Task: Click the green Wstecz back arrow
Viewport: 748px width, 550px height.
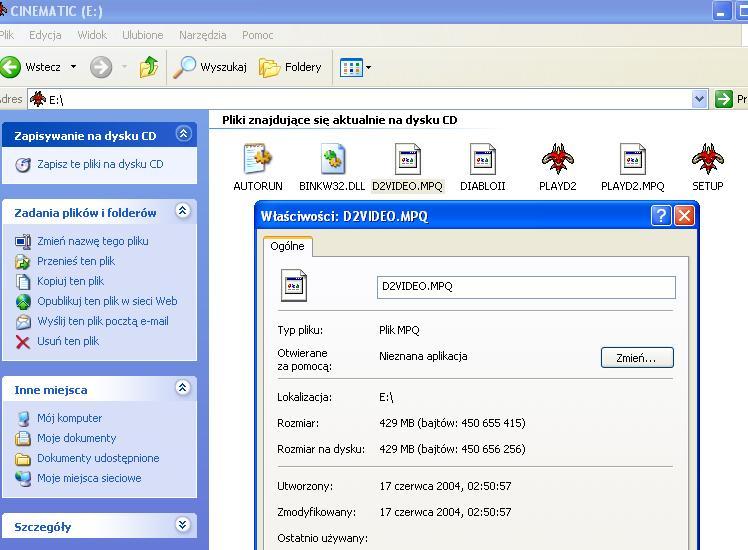Action: pyautogui.click(x=10, y=67)
